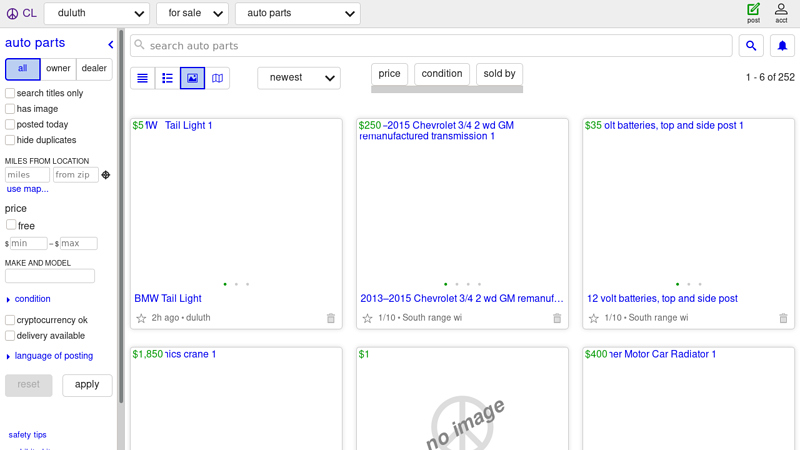Click the bell save-search alert icon
This screenshot has width=800, height=450.
(781, 46)
